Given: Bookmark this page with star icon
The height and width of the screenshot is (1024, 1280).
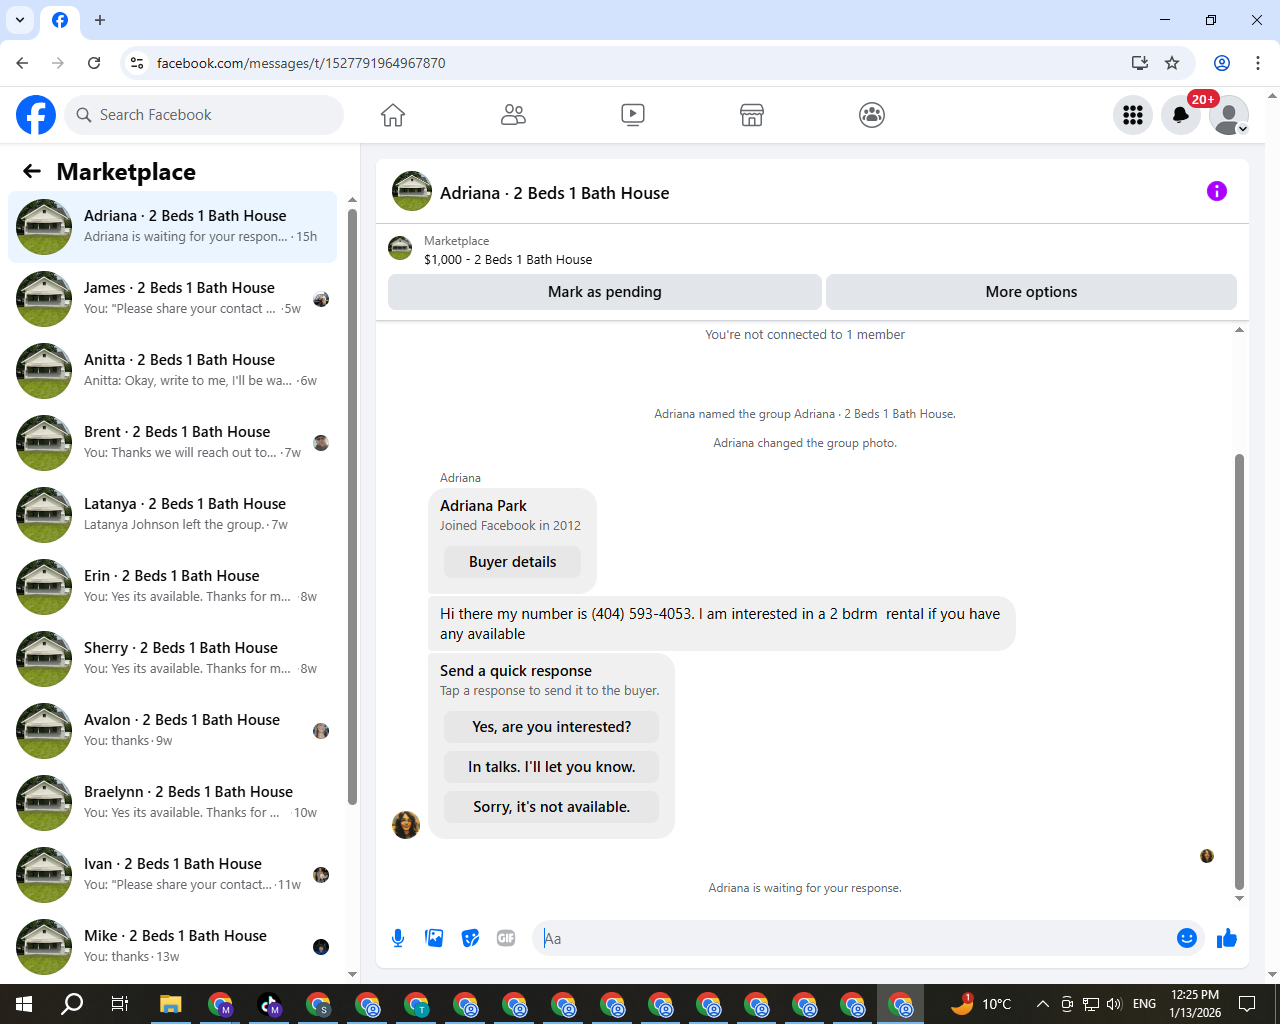Looking at the screenshot, I should click(1172, 63).
